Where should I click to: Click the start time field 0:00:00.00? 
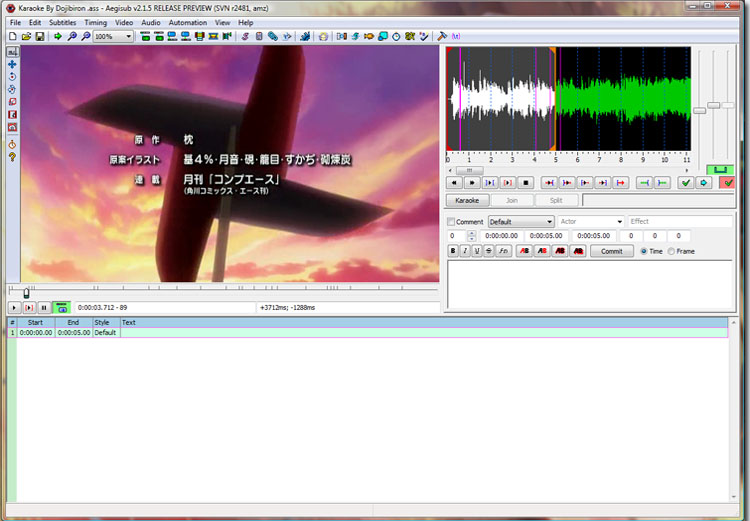[501, 236]
